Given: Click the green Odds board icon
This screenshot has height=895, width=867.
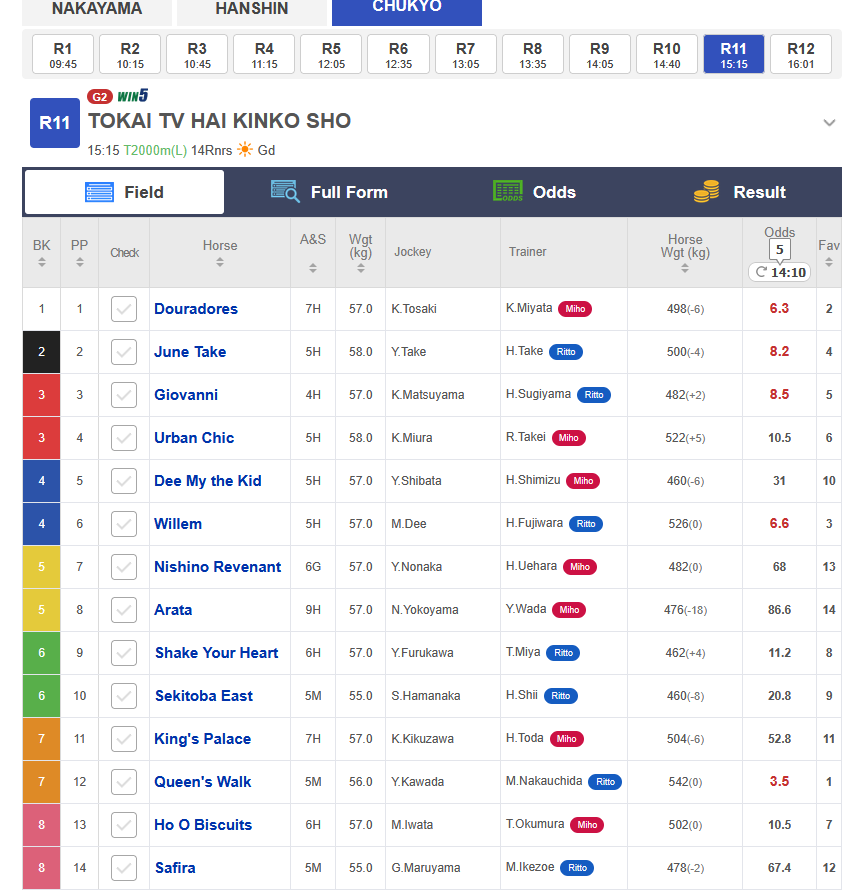Looking at the screenshot, I should (x=508, y=191).
